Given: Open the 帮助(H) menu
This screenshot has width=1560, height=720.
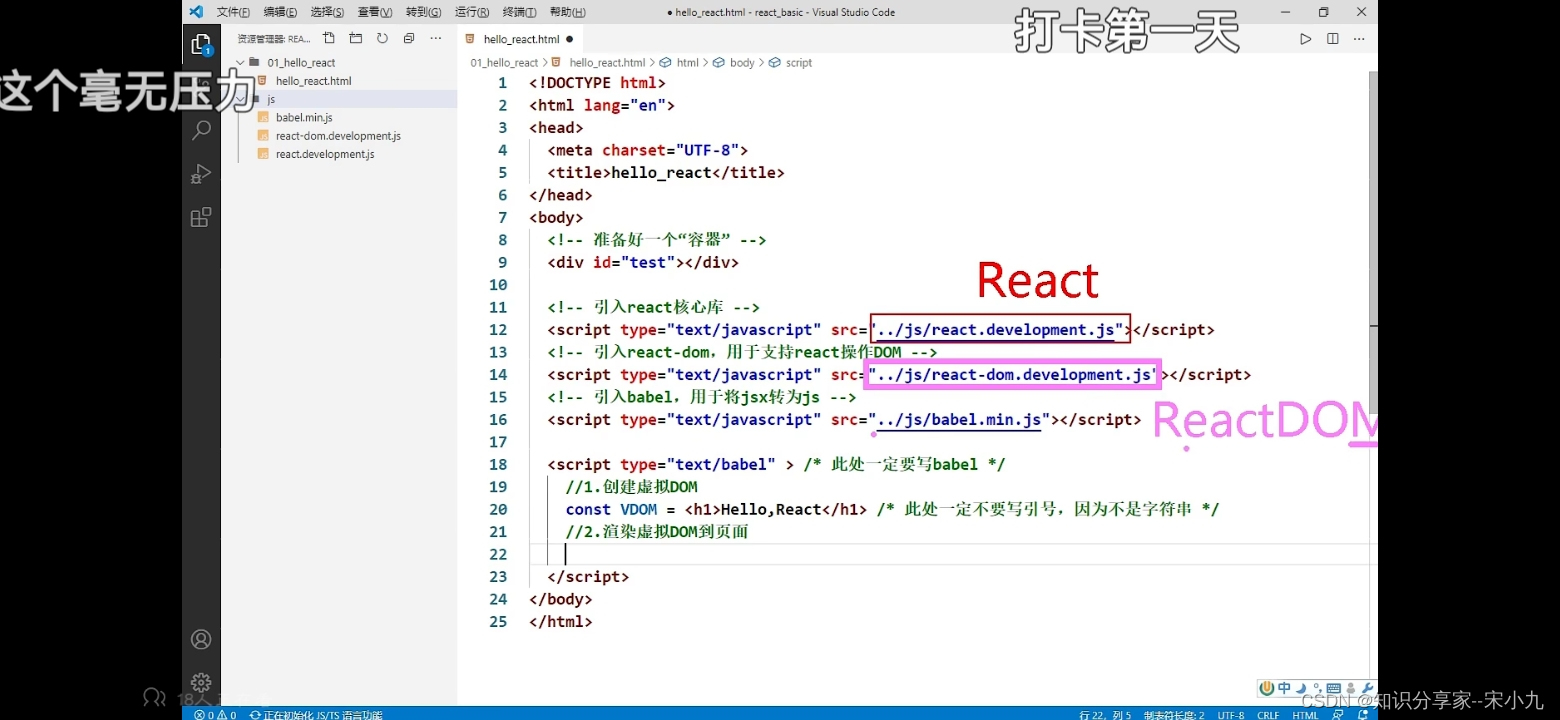Looking at the screenshot, I should point(567,12).
